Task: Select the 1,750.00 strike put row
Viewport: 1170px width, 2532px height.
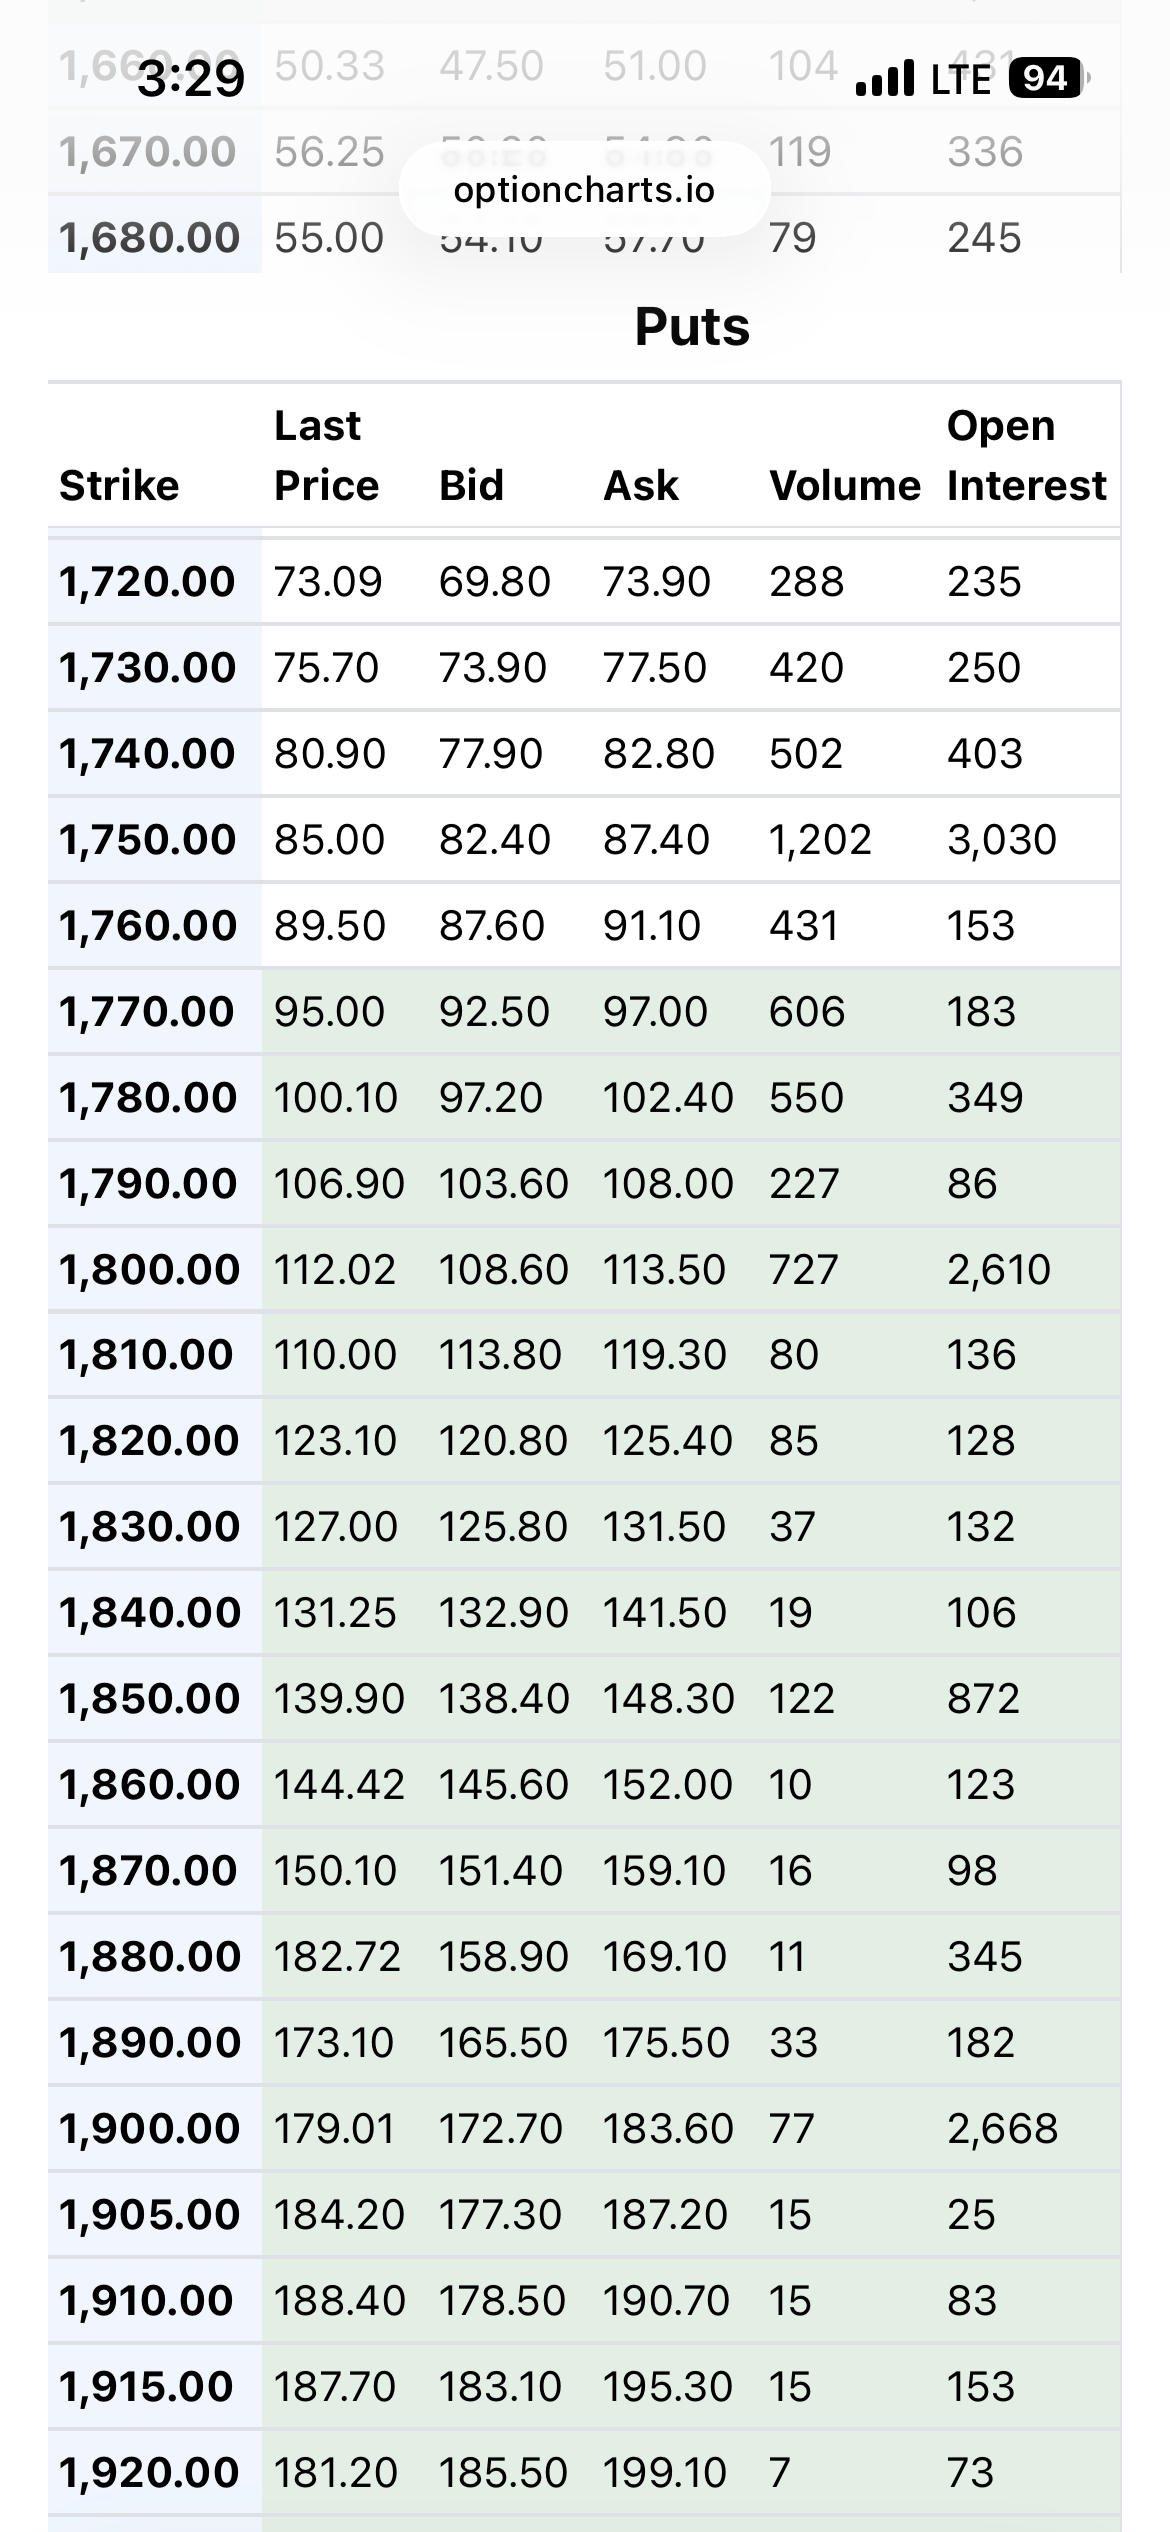Action: tap(584, 839)
